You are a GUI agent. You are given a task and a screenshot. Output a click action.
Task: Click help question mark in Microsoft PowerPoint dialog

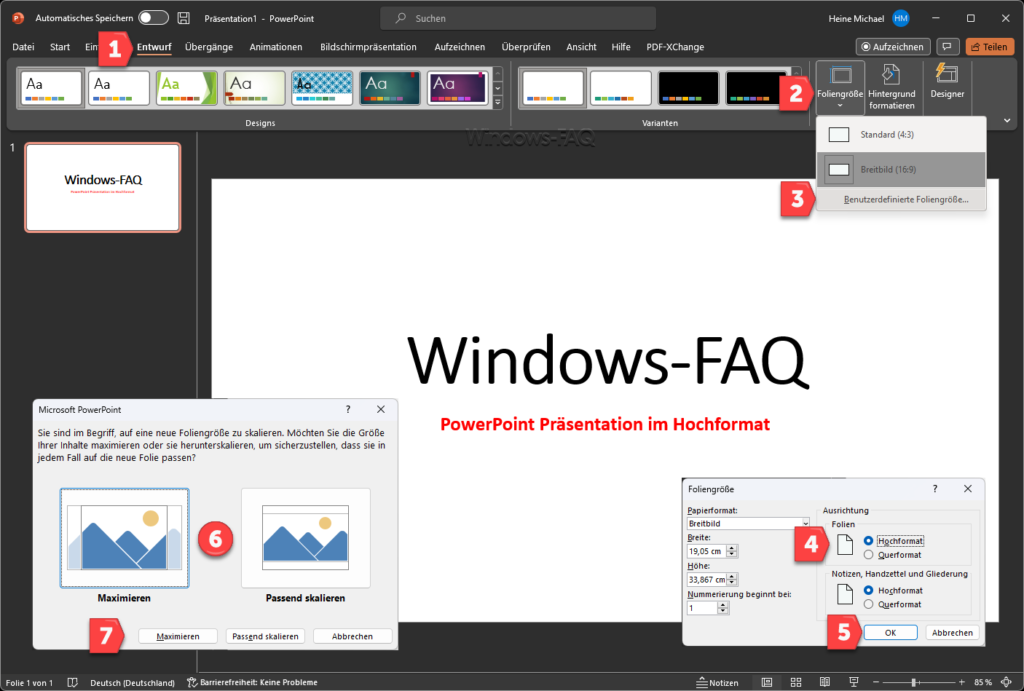point(347,410)
